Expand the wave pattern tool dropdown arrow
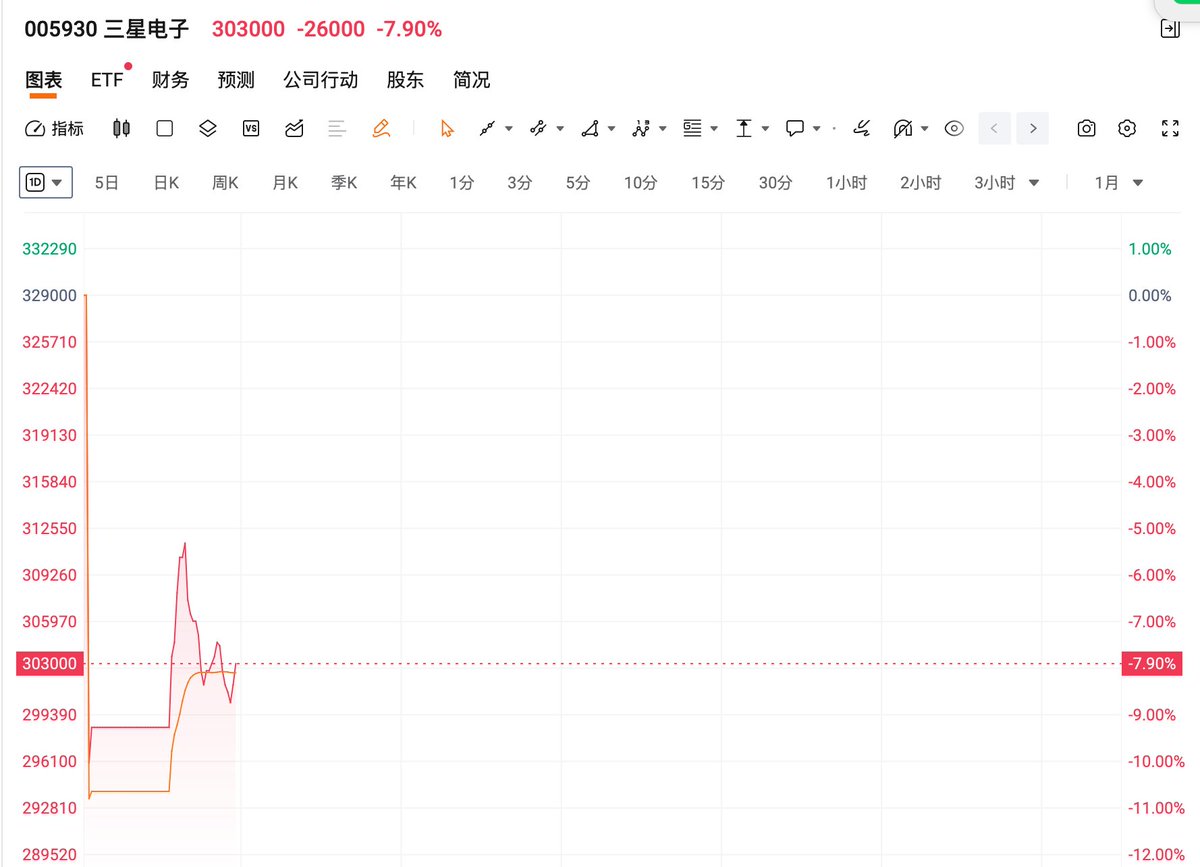 coord(663,128)
